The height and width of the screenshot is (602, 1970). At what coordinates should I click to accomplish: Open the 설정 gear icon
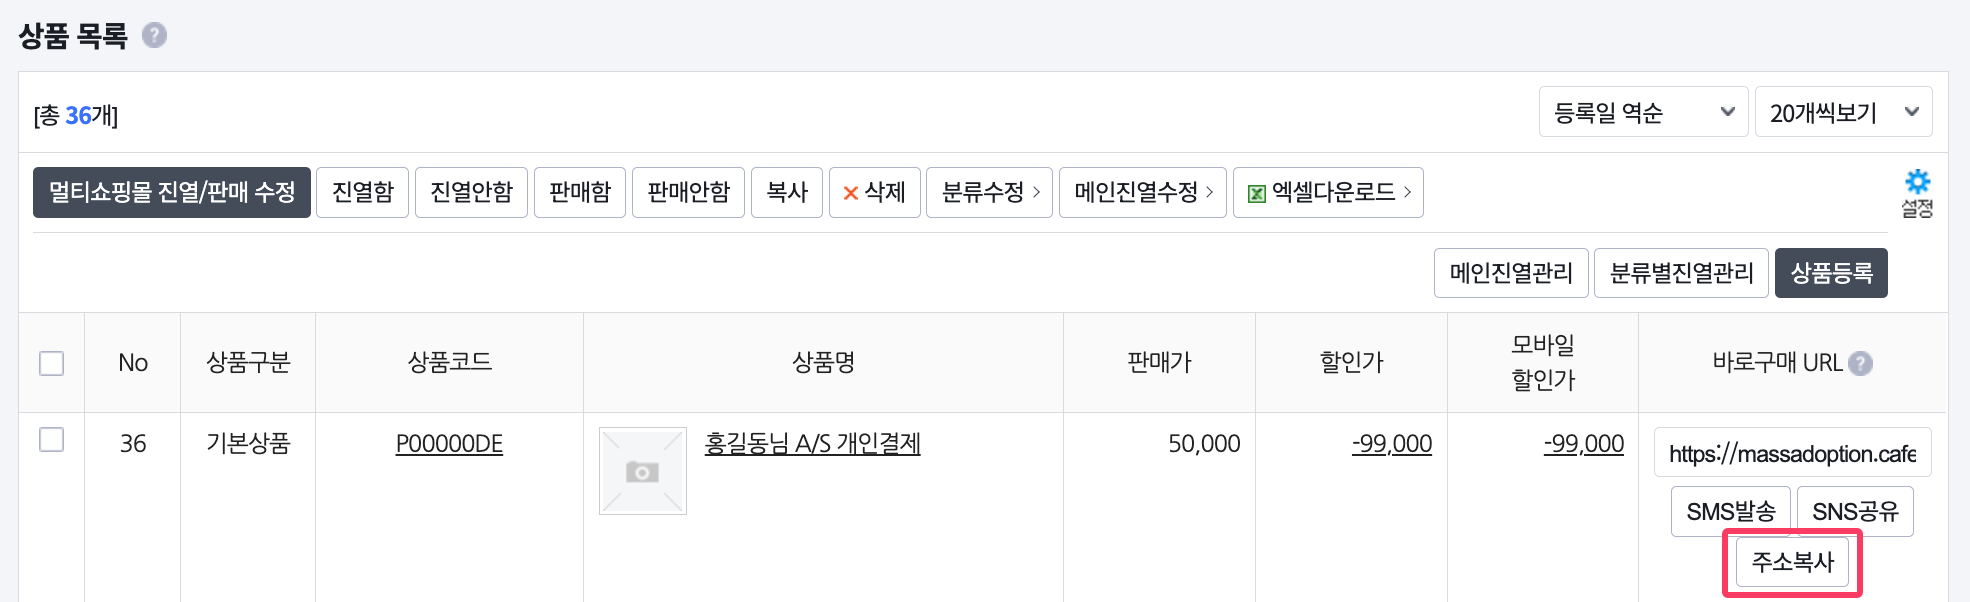click(x=1916, y=192)
